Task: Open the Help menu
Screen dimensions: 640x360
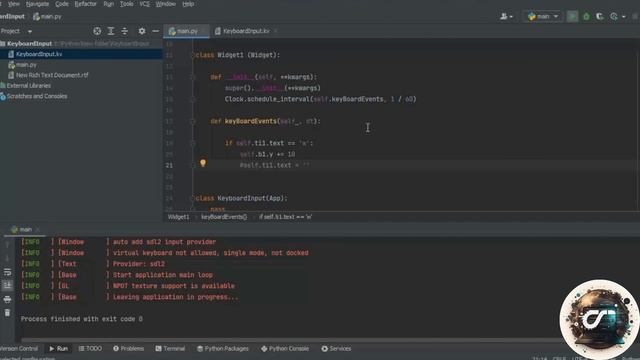Action: pyautogui.click(x=188, y=4)
